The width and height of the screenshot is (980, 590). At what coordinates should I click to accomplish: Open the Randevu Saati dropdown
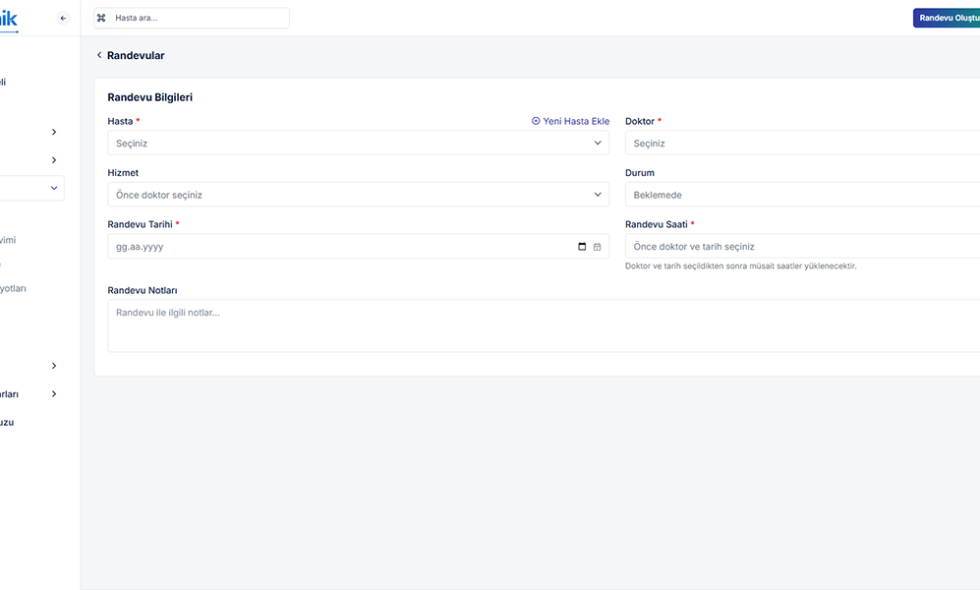(800, 246)
